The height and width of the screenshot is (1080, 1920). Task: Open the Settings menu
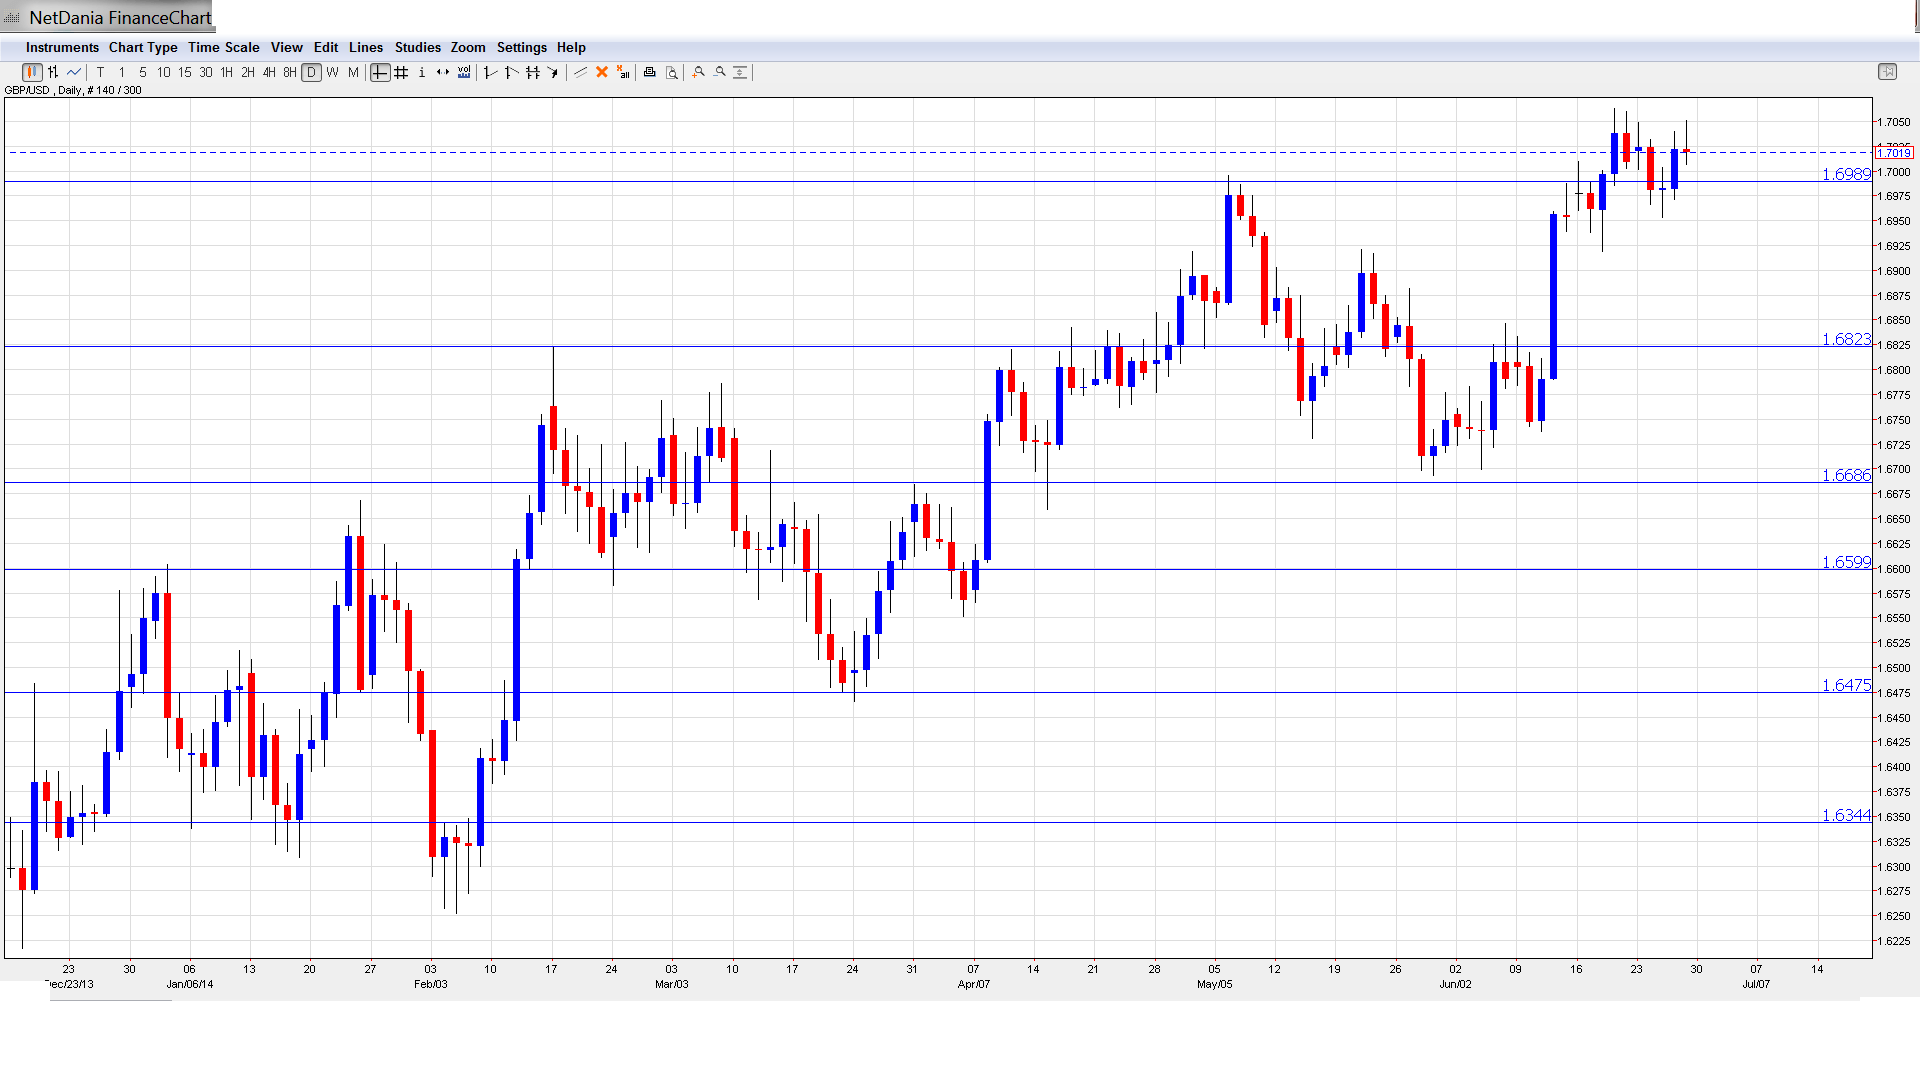click(x=521, y=47)
